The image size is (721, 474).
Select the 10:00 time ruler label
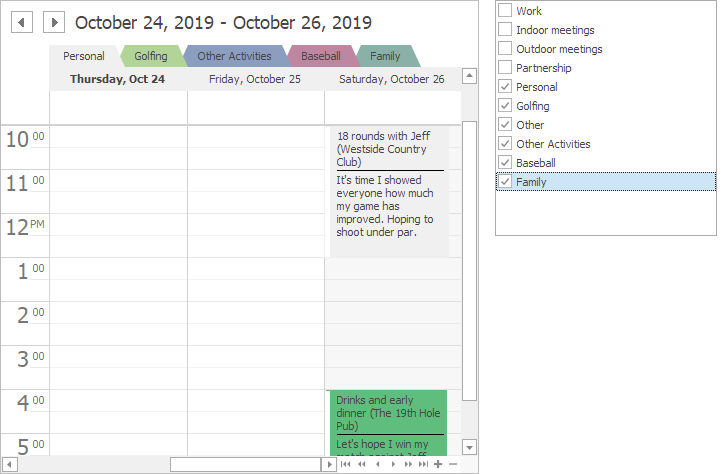pyautogui.click(x=25, y=139)
